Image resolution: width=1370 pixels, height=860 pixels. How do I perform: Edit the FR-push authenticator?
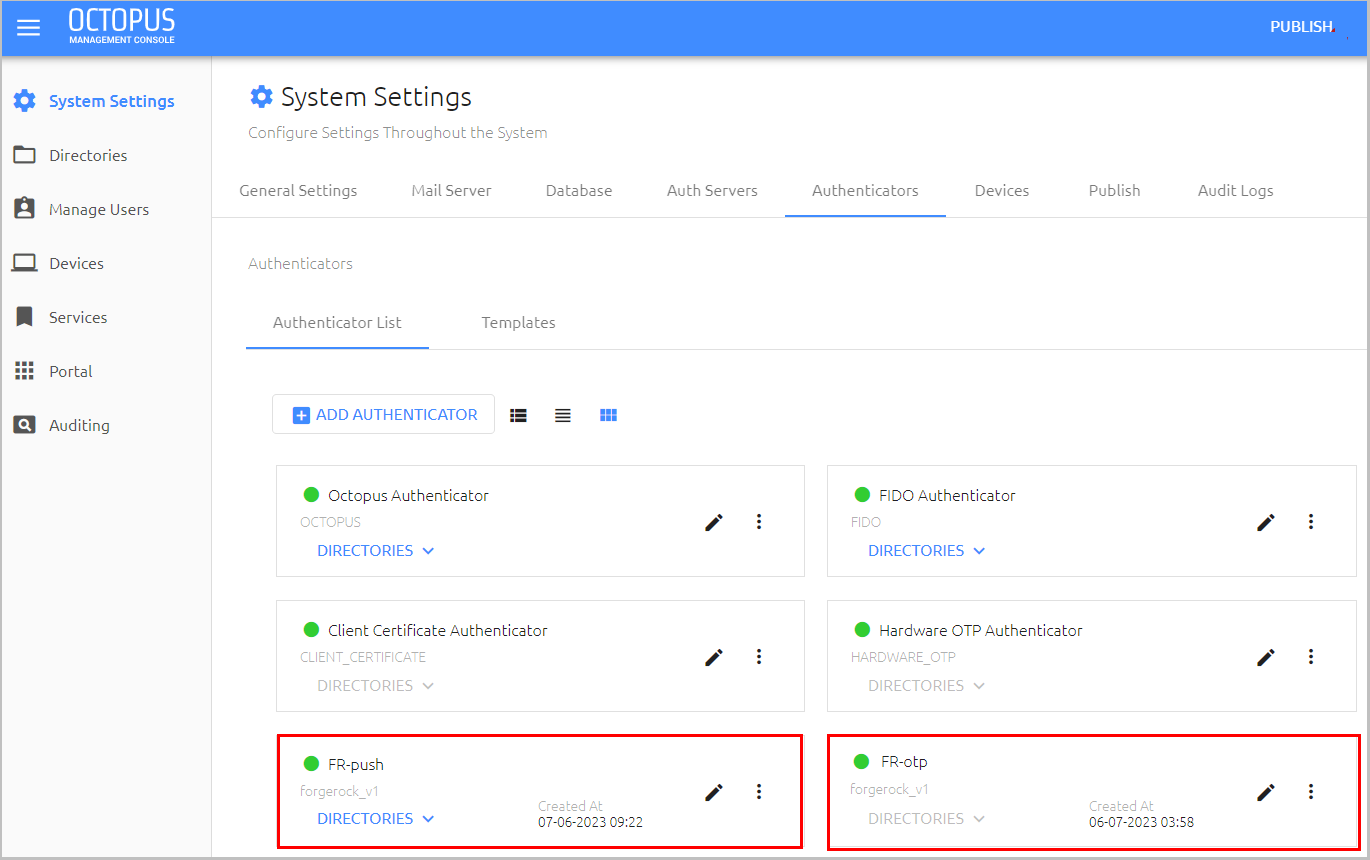point(714,791)
